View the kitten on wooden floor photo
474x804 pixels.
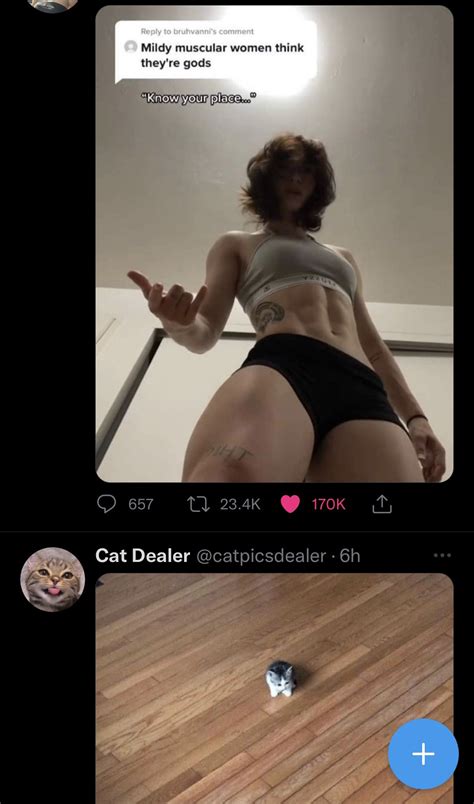[274, 689]
